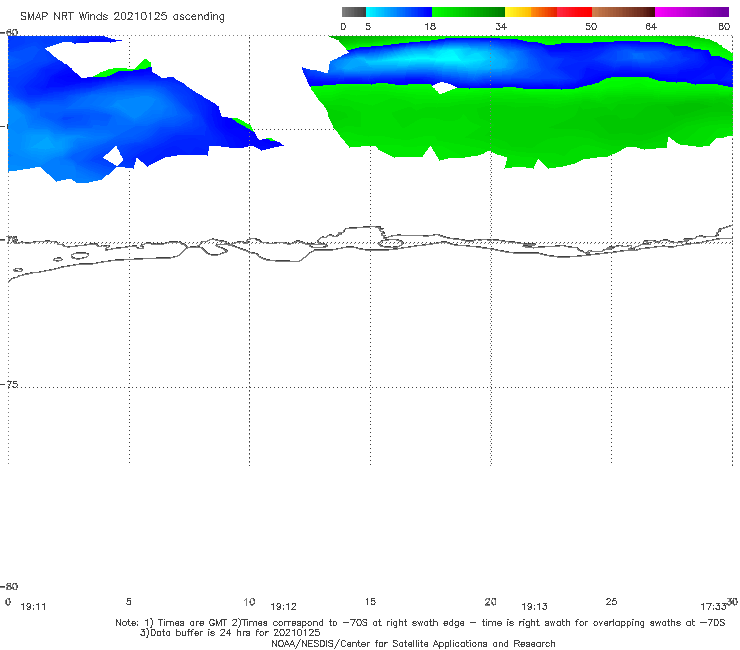Click the NOAA/NESDIS credit line
Screen dimensions: 740x650
413,643
